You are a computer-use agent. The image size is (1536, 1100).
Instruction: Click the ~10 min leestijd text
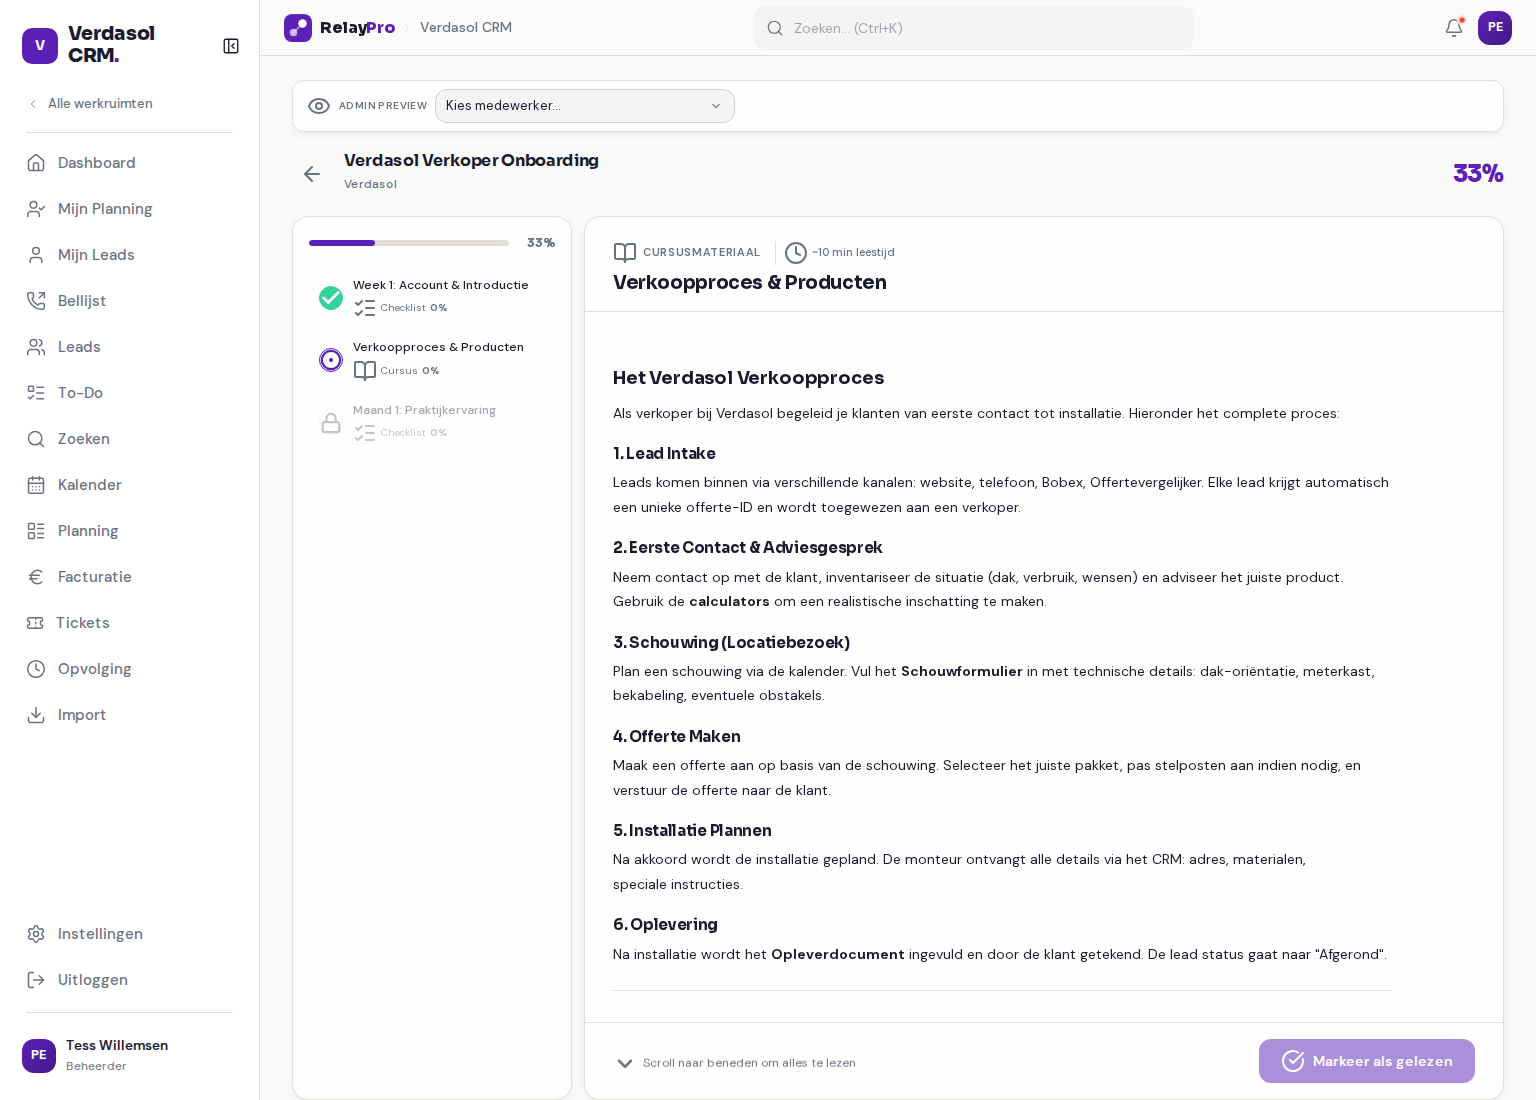(x=853, y=253)
